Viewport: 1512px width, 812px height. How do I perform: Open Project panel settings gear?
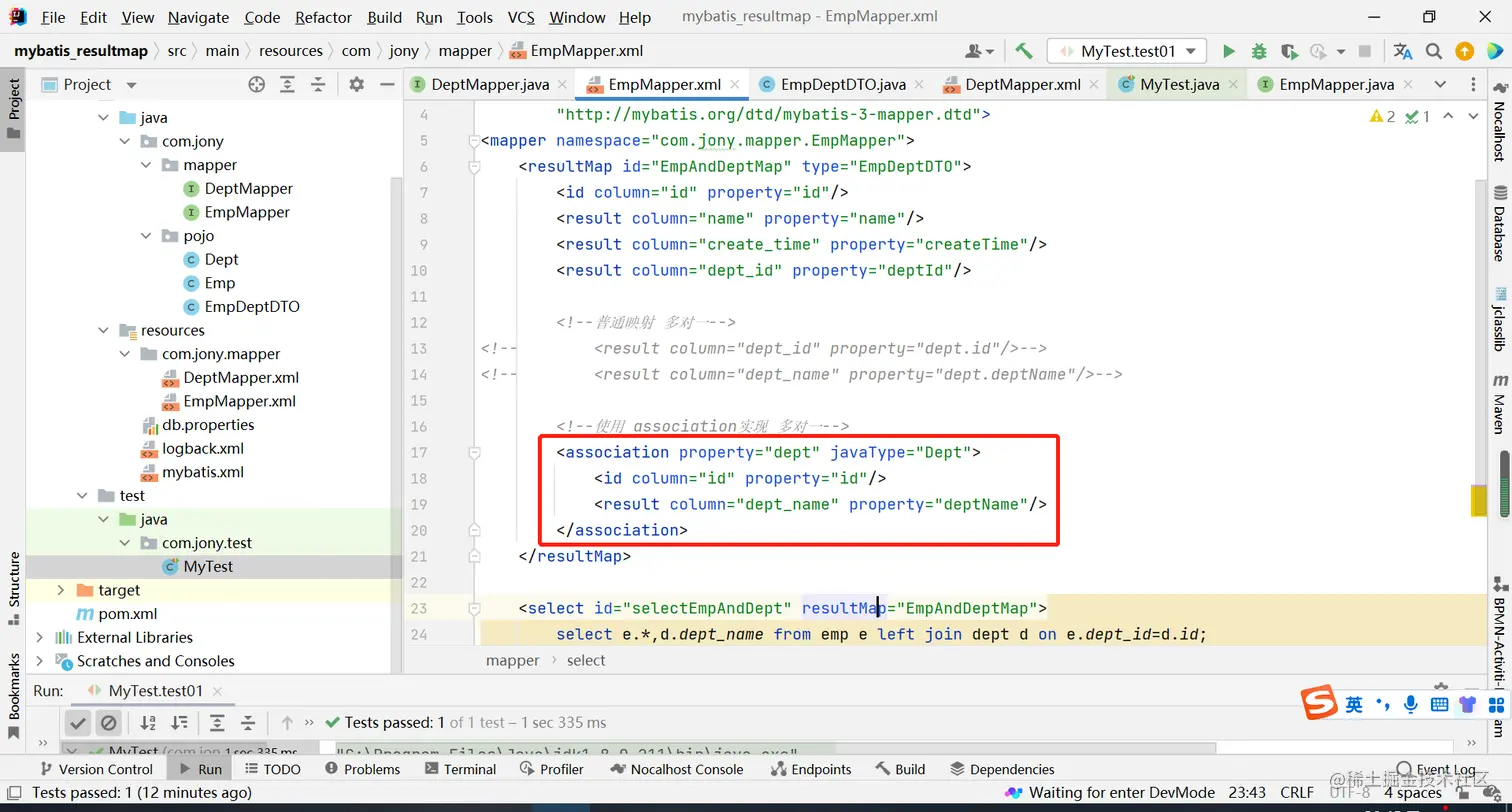[x=357, y=85]
